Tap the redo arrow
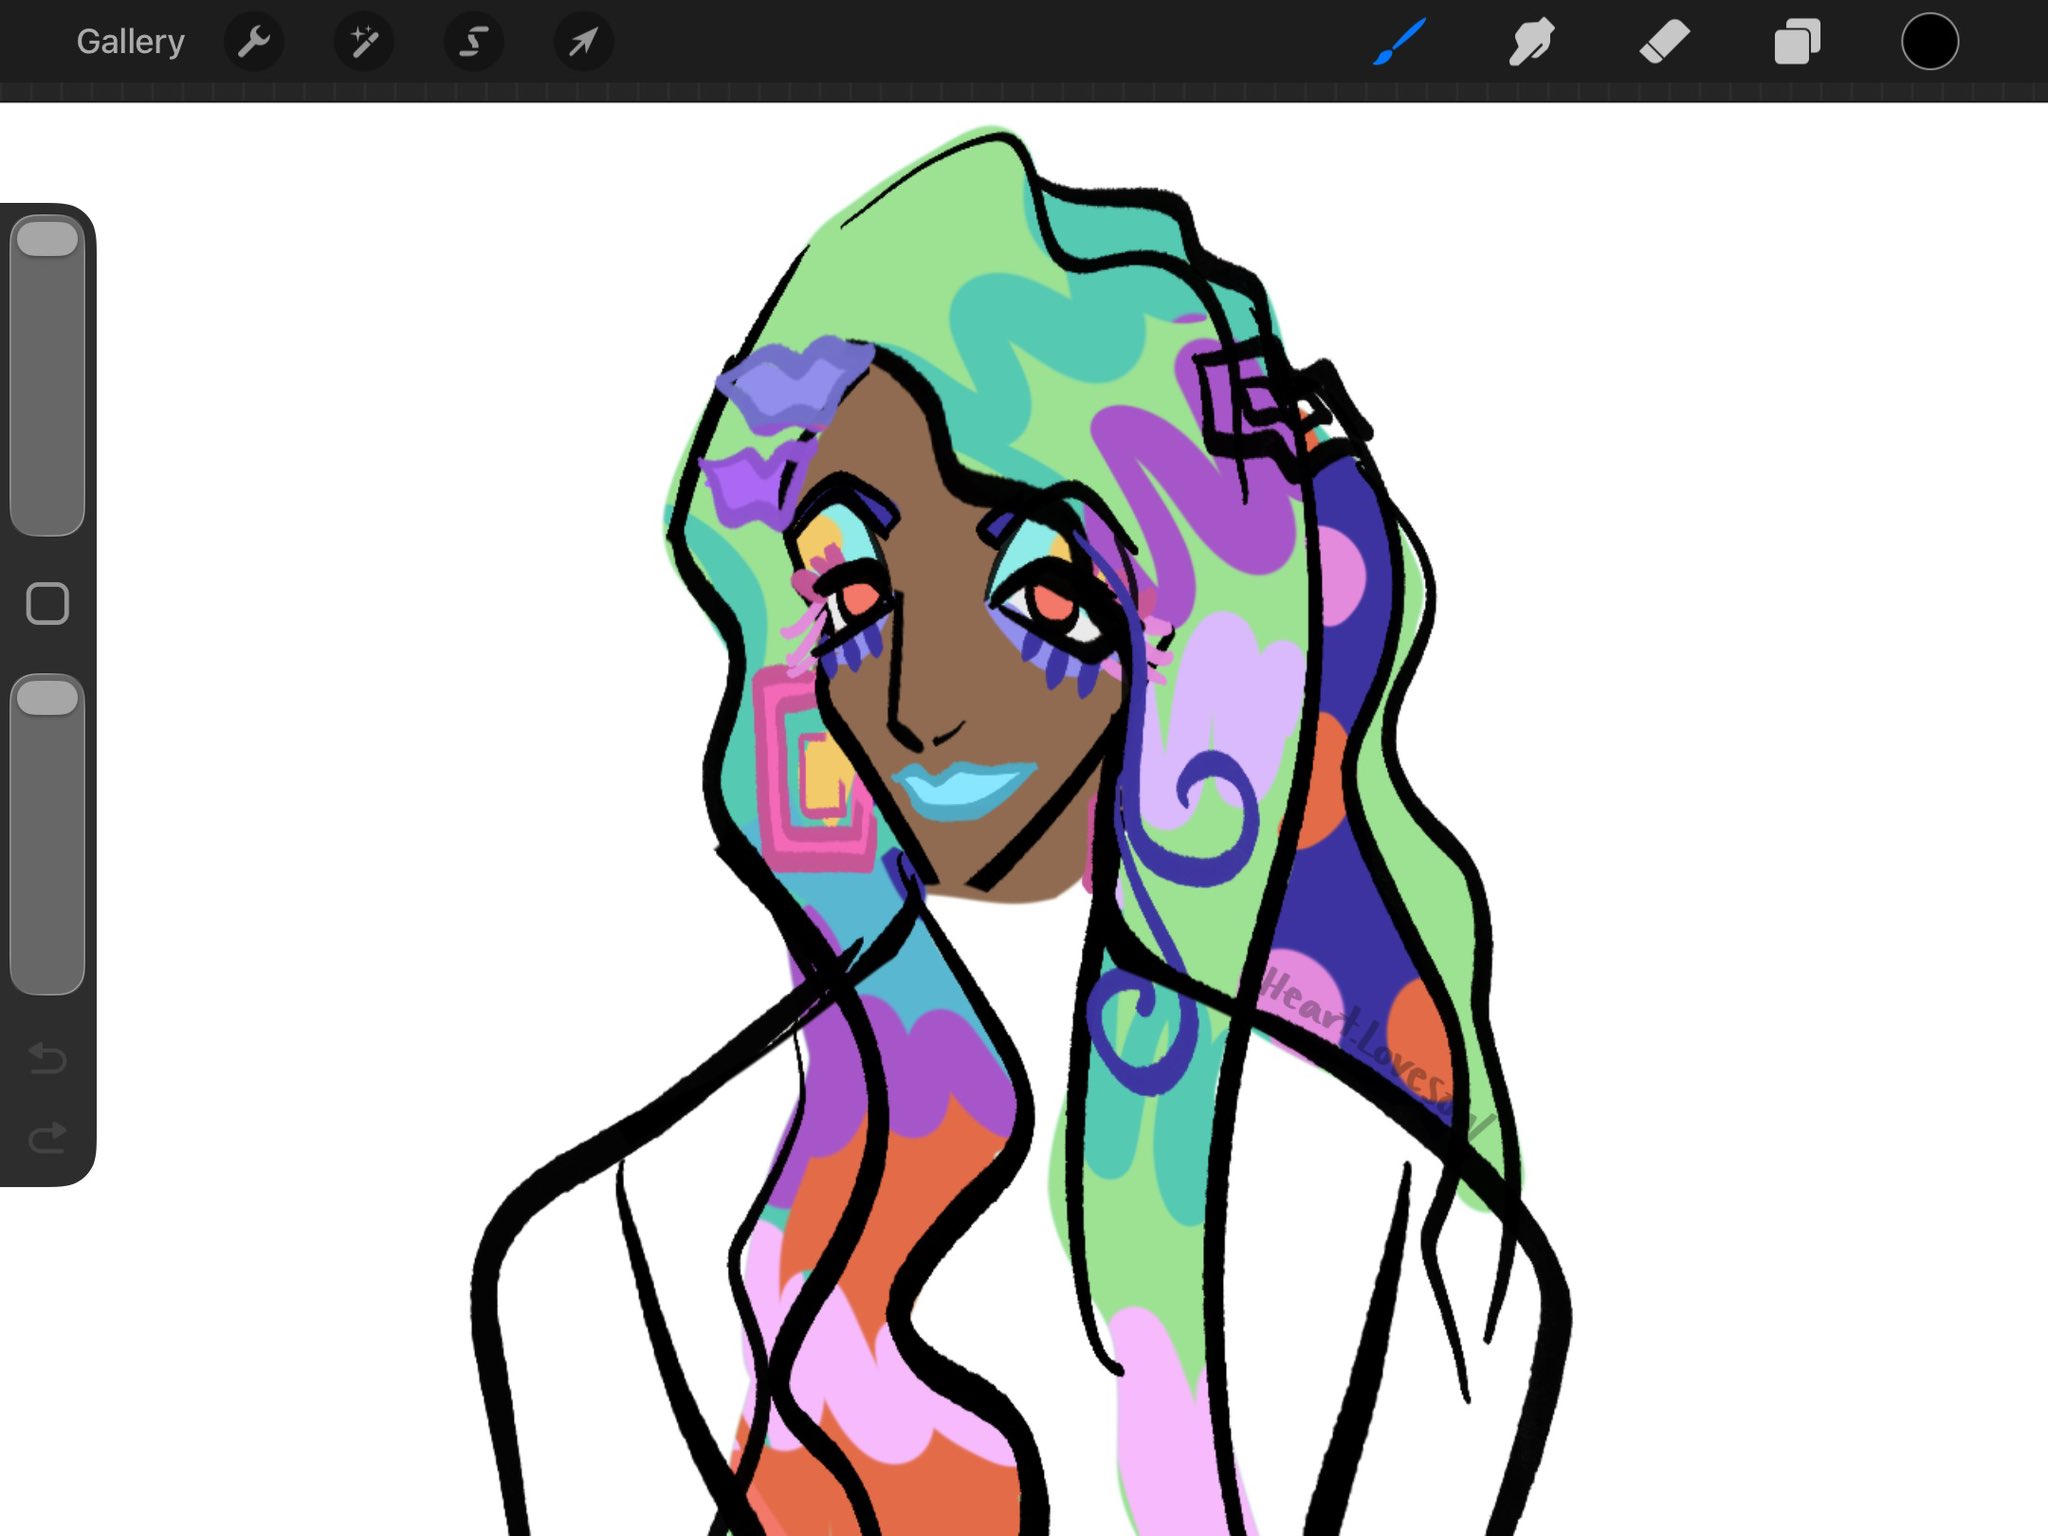2048x1536 pixels. click(x=47, y=1137)
